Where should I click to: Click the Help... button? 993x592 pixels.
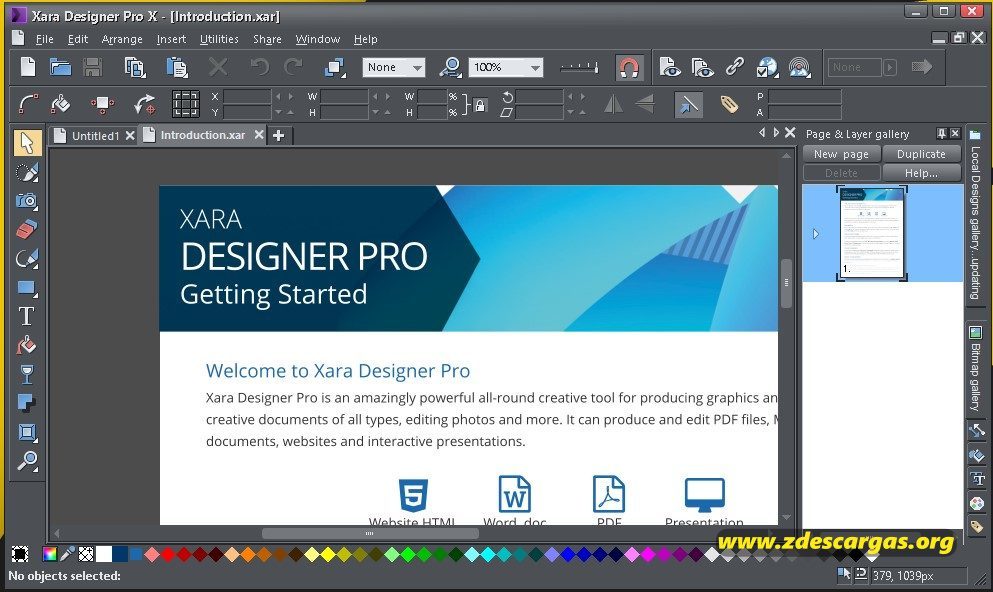pos(921,173)
